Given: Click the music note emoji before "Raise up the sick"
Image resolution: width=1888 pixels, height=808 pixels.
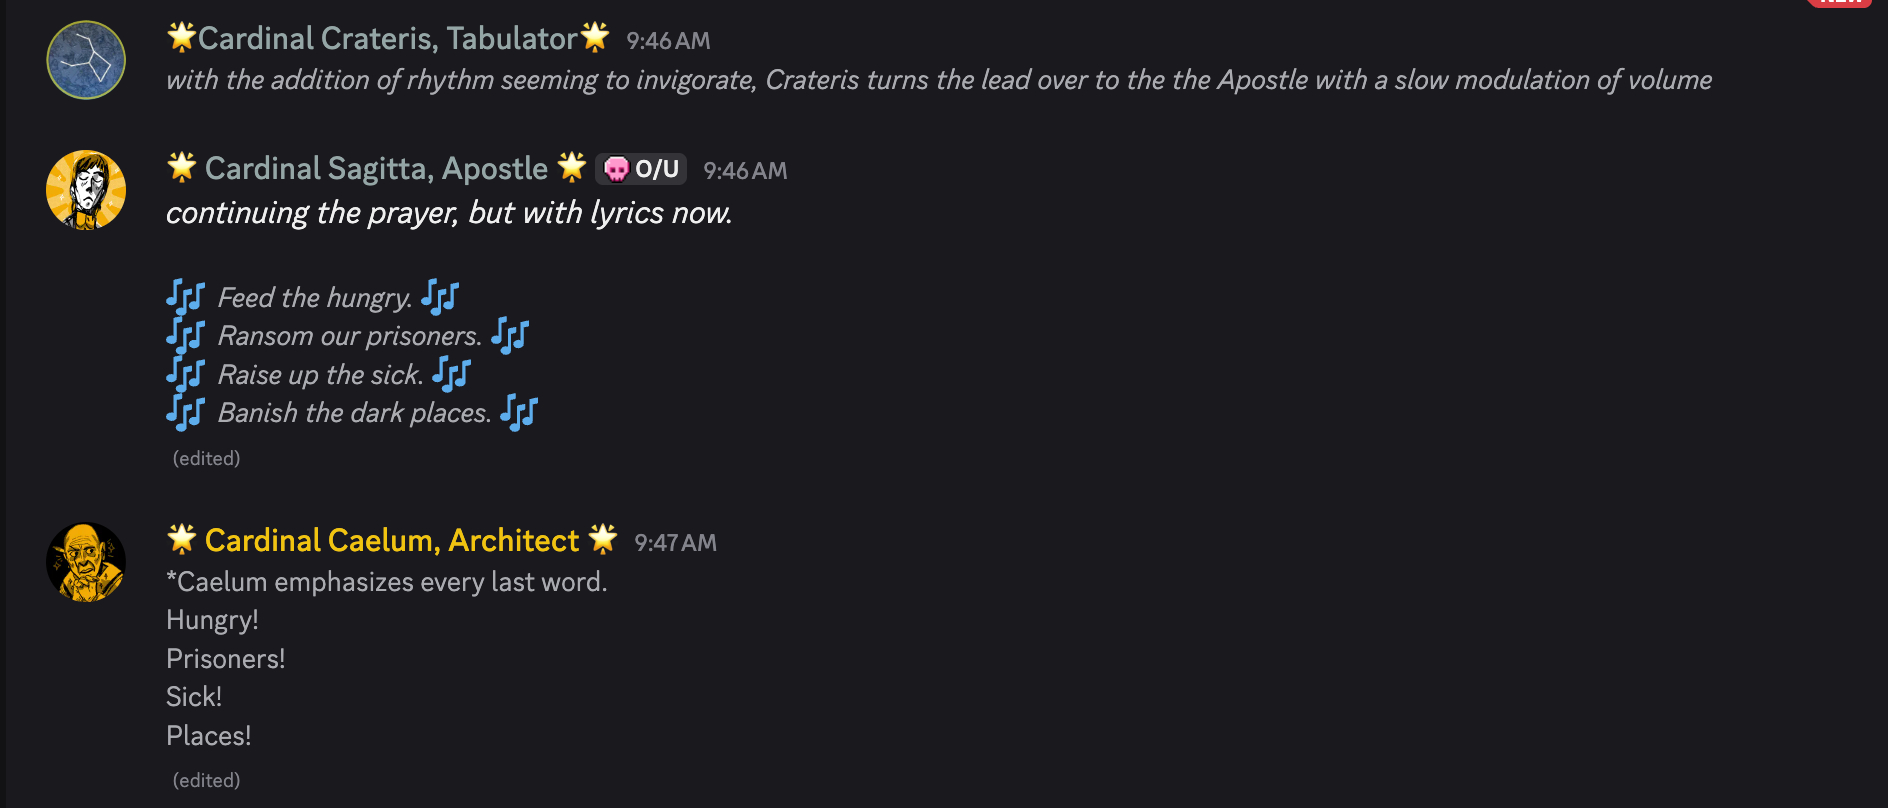Looking at the screenshot, I should (x=185, y=374).
